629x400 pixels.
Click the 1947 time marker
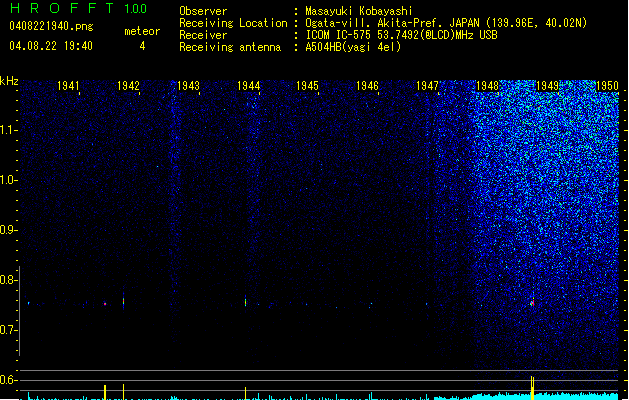point(427,86)
